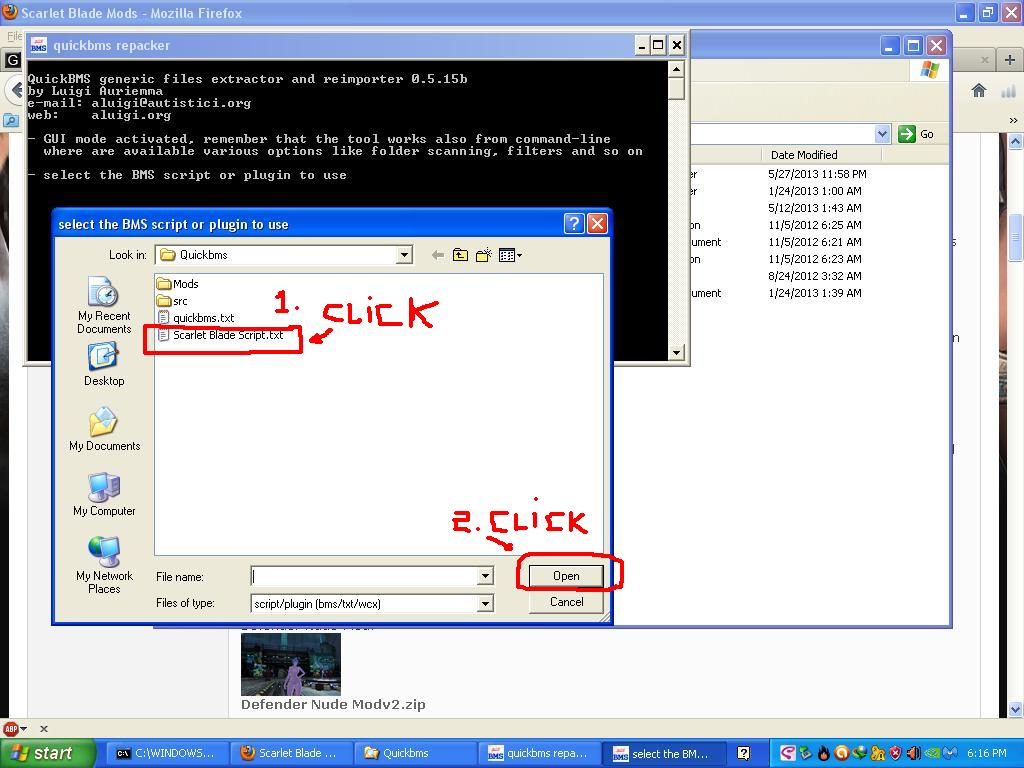This screenshot has height=768, width=1024.
Task: Click the Open button
Action: pyautogui.click(x=566, y=575)
